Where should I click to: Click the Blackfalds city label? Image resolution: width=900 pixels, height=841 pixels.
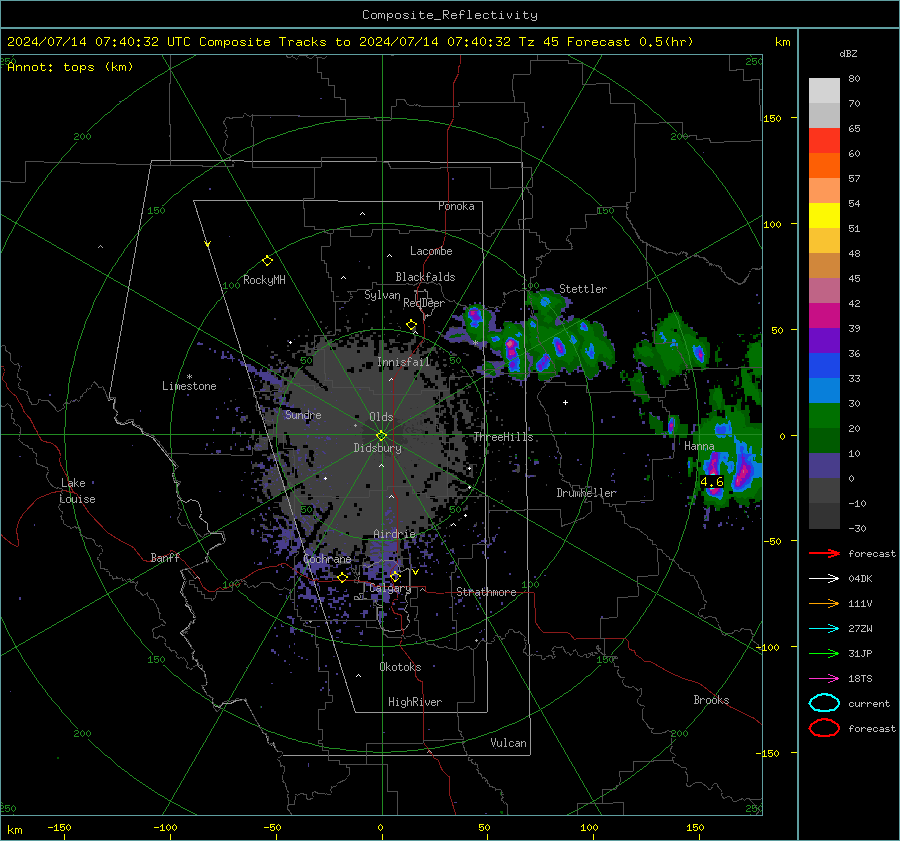coord(425,277)
